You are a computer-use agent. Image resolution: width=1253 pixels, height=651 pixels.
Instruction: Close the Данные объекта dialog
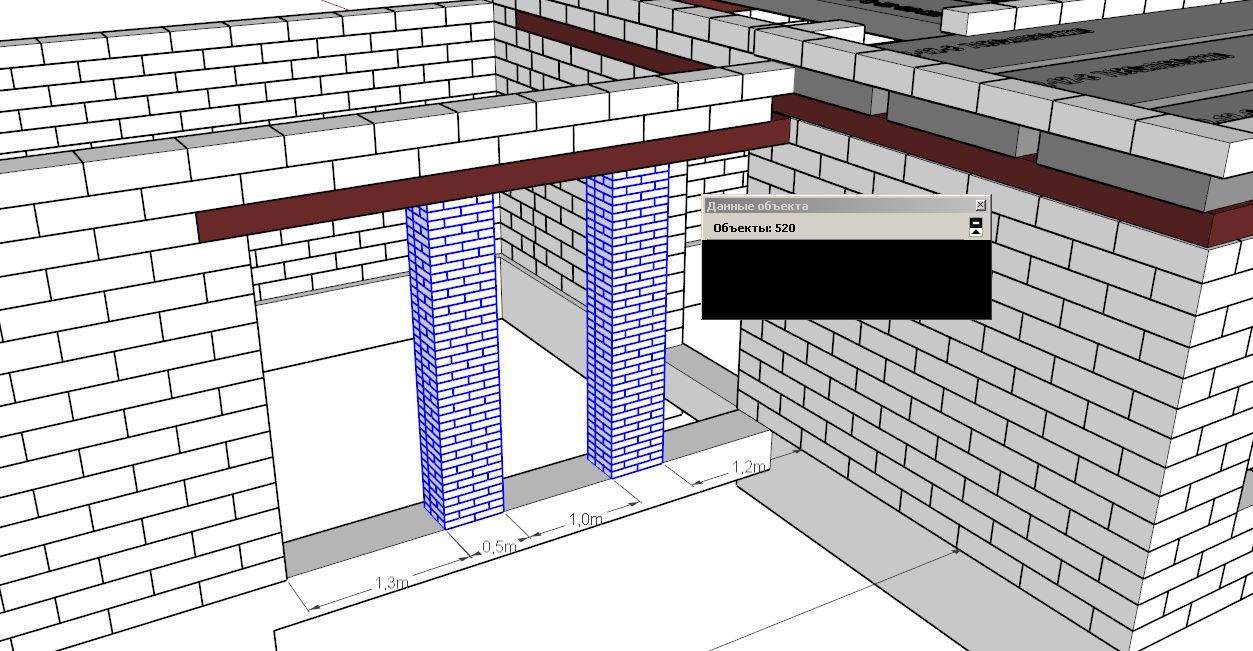pos(980,205)
